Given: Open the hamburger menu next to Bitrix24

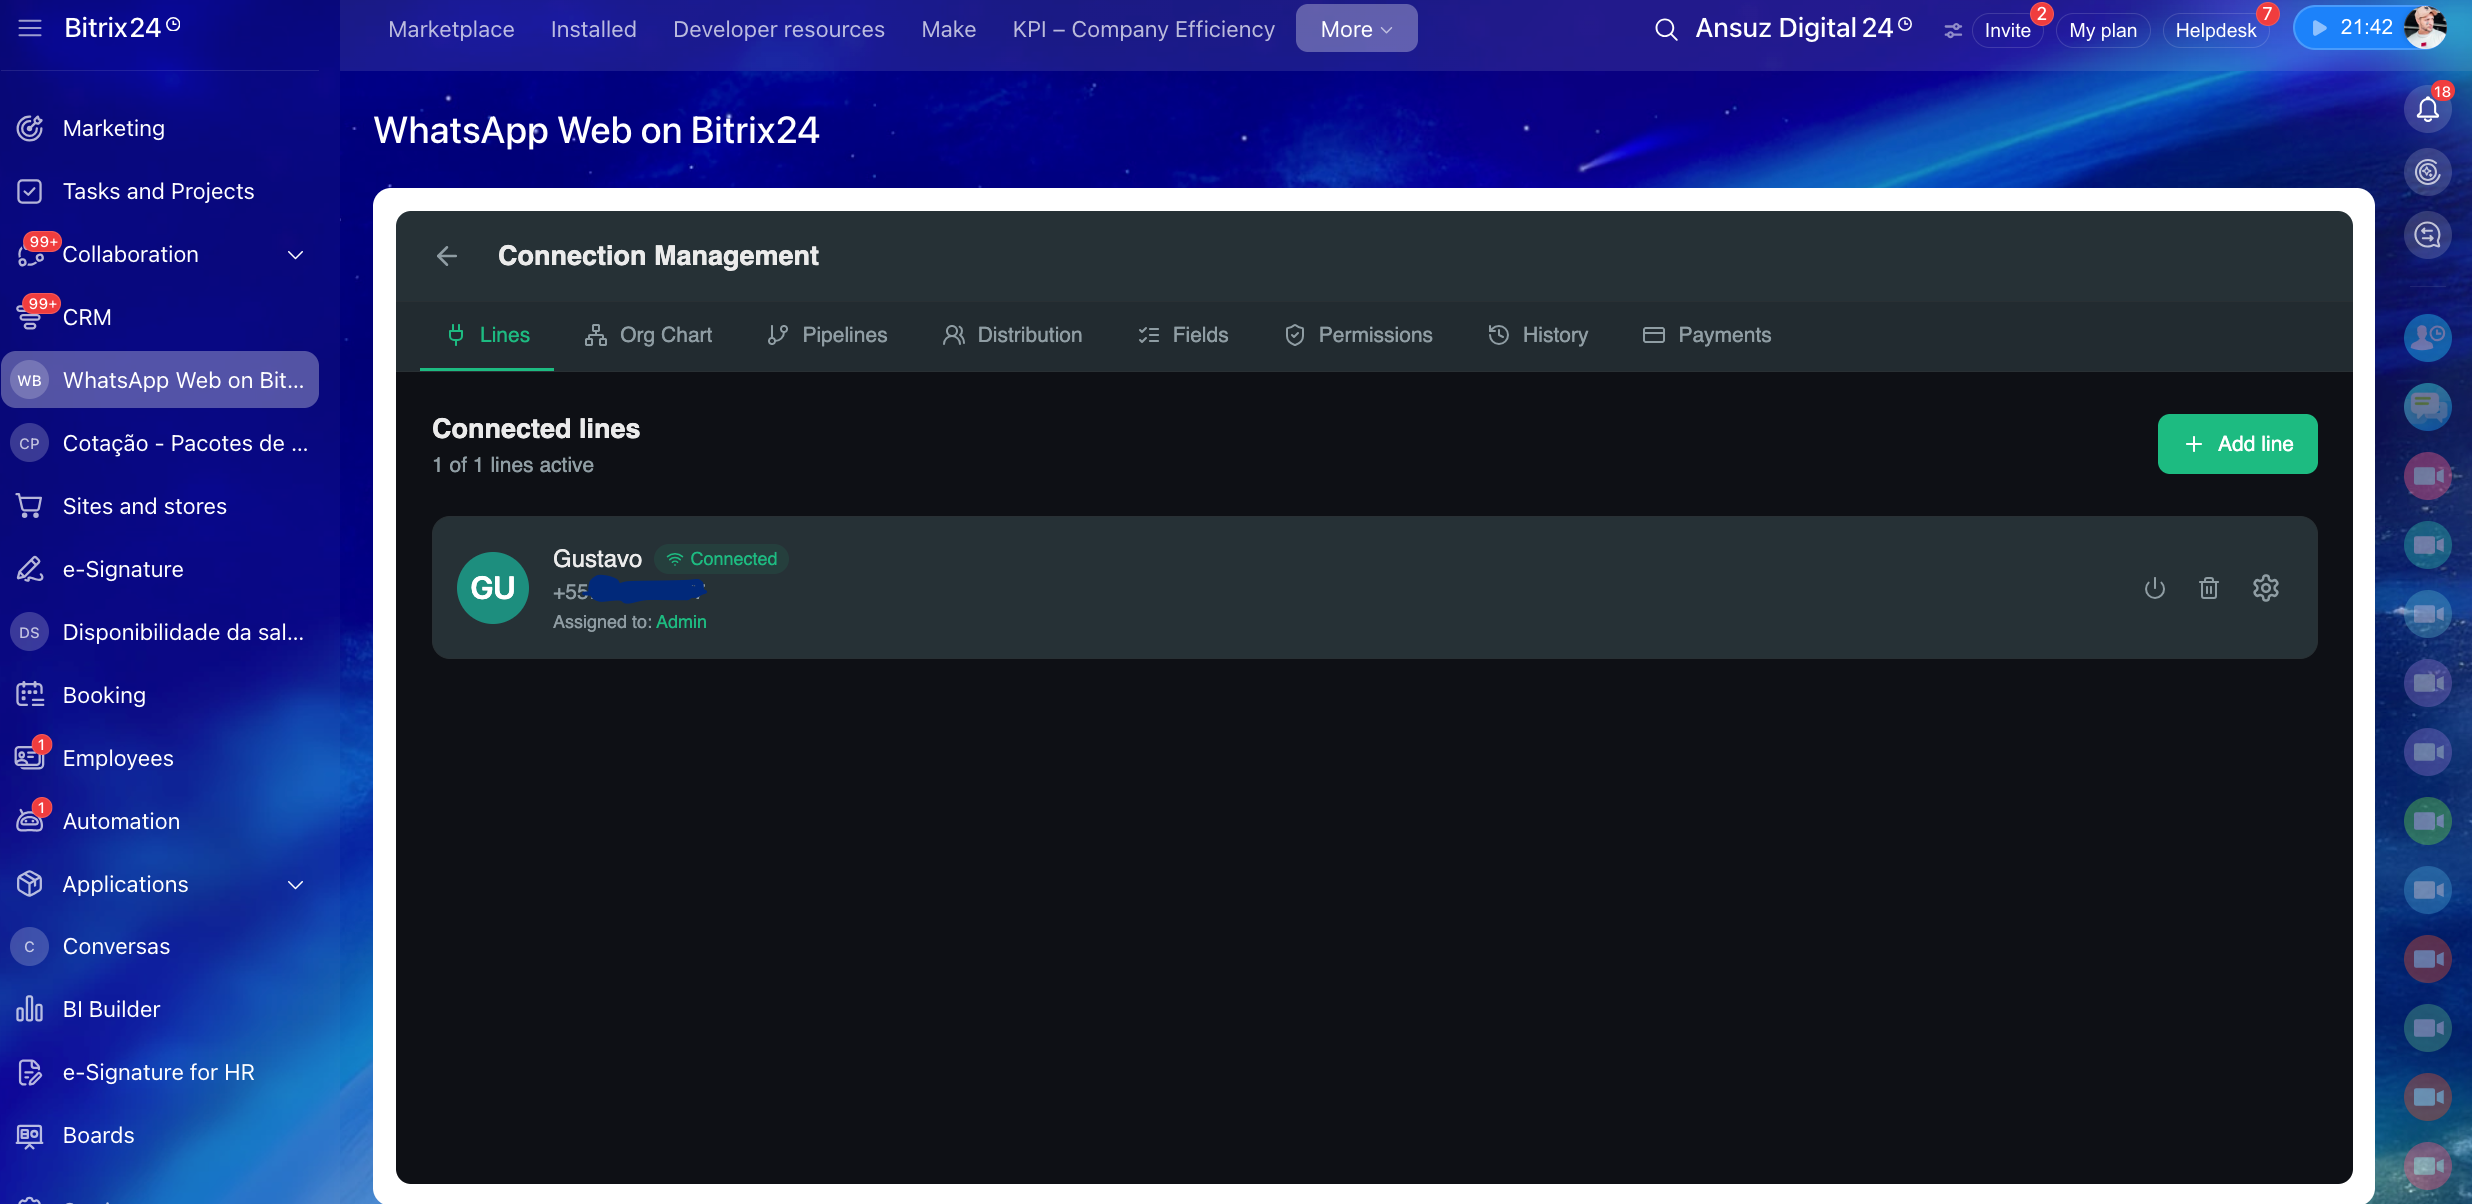Looking at the screenshot, I should tap(30, 28).
